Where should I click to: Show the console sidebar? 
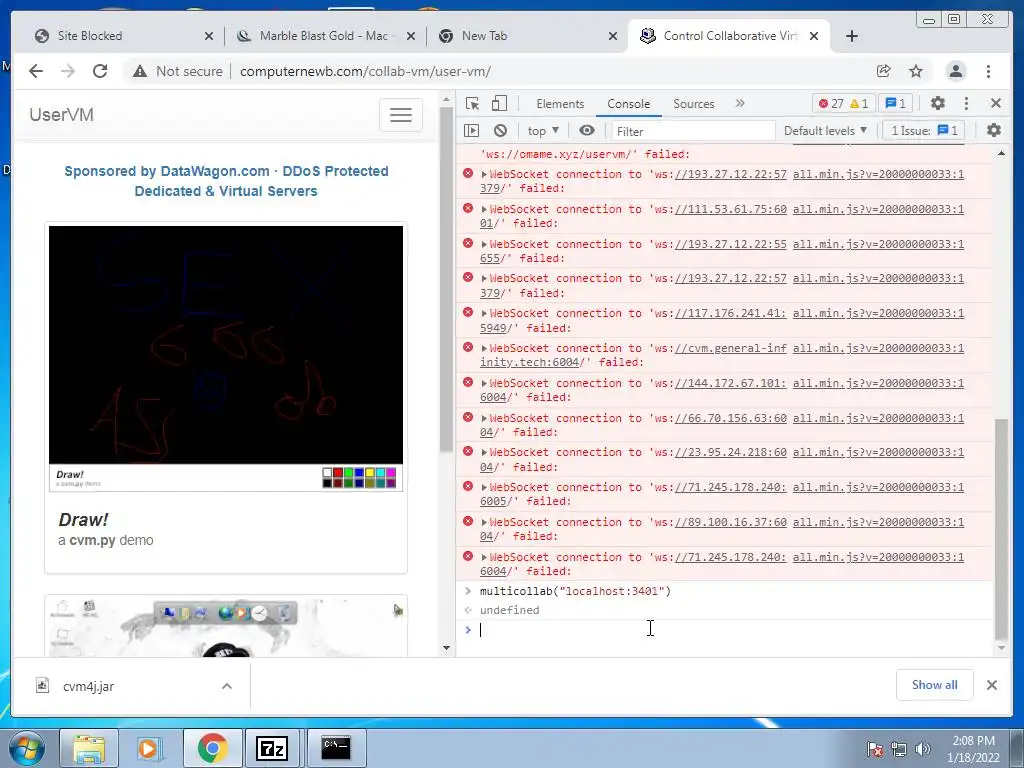click(x=472, y=131)
